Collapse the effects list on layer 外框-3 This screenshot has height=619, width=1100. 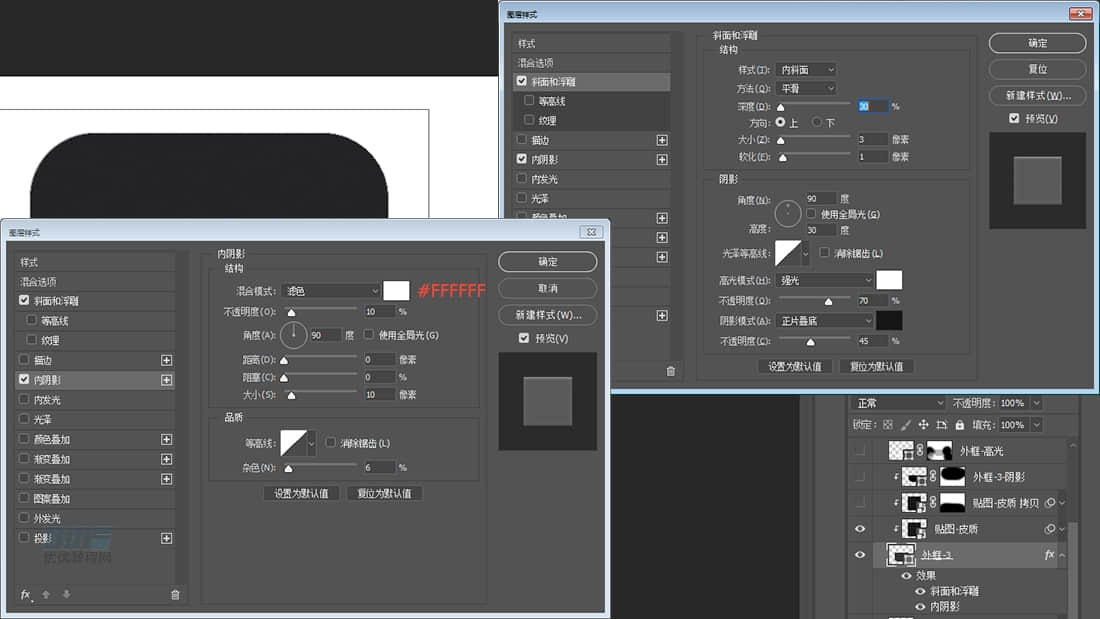tap(1062, 555)
